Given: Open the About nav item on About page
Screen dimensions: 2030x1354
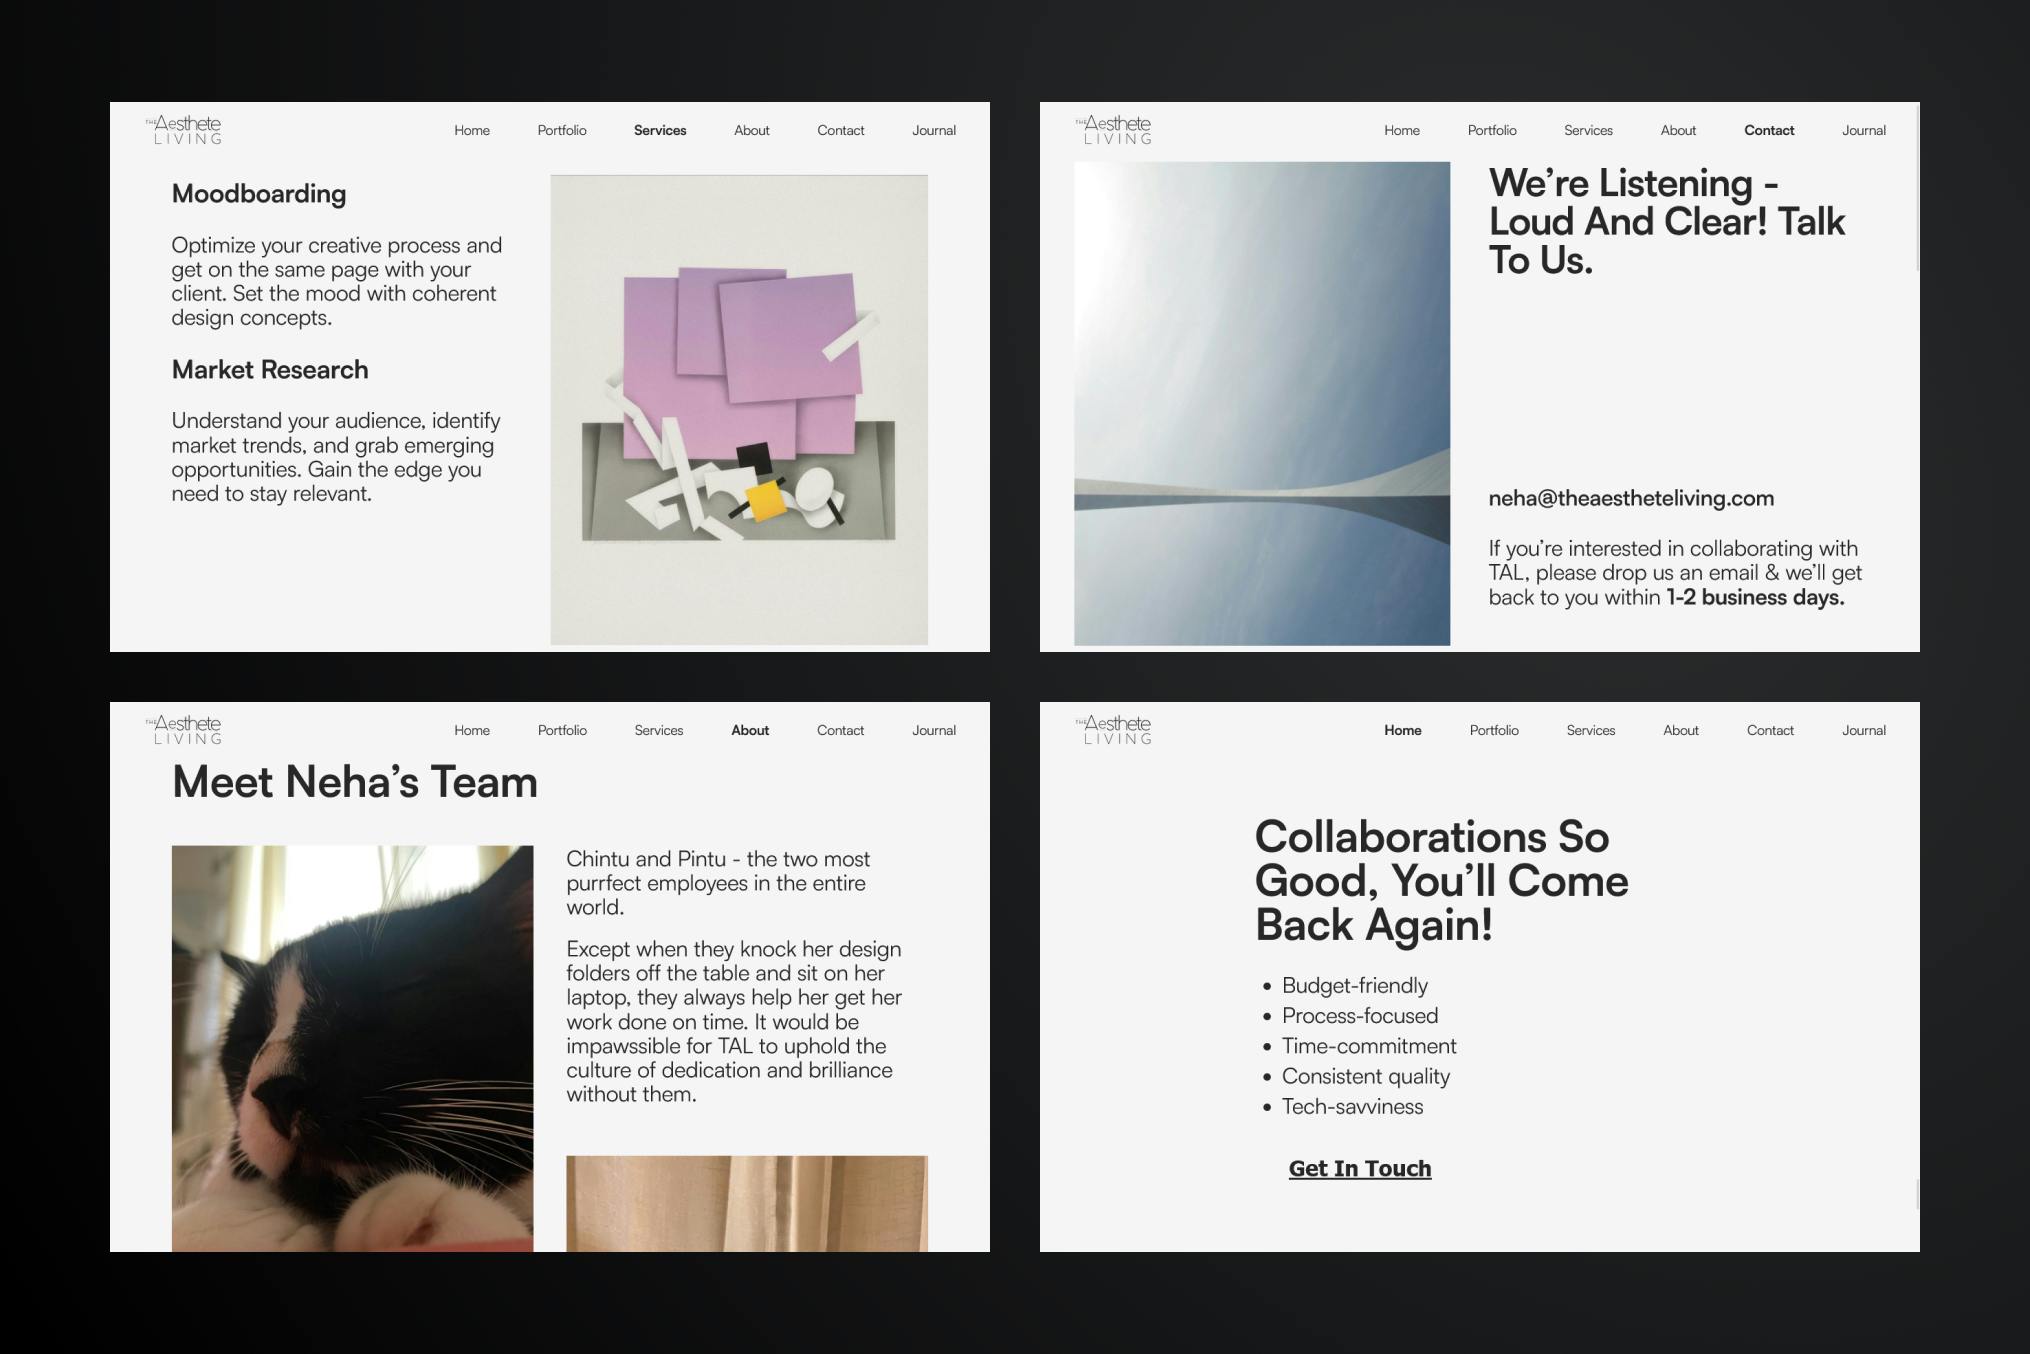Looking at the screenshot, I should pos(750,730).
